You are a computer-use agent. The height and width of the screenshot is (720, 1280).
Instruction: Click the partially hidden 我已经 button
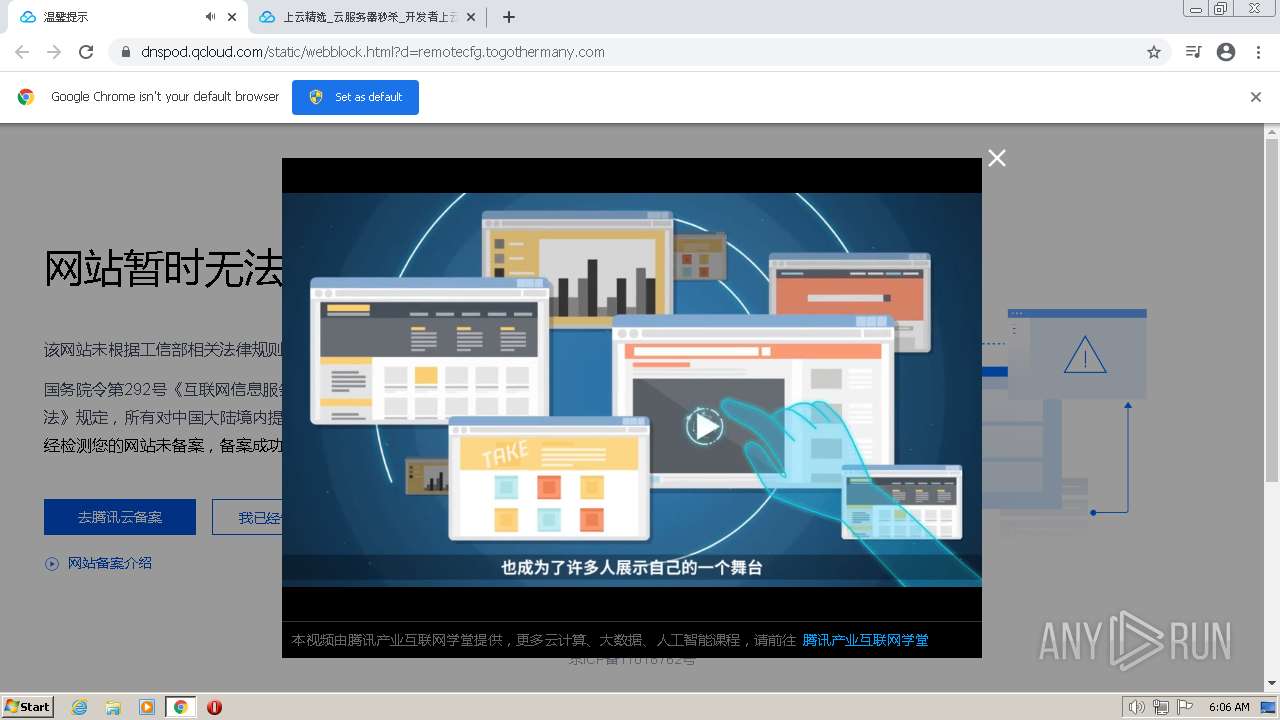[247, 517]
